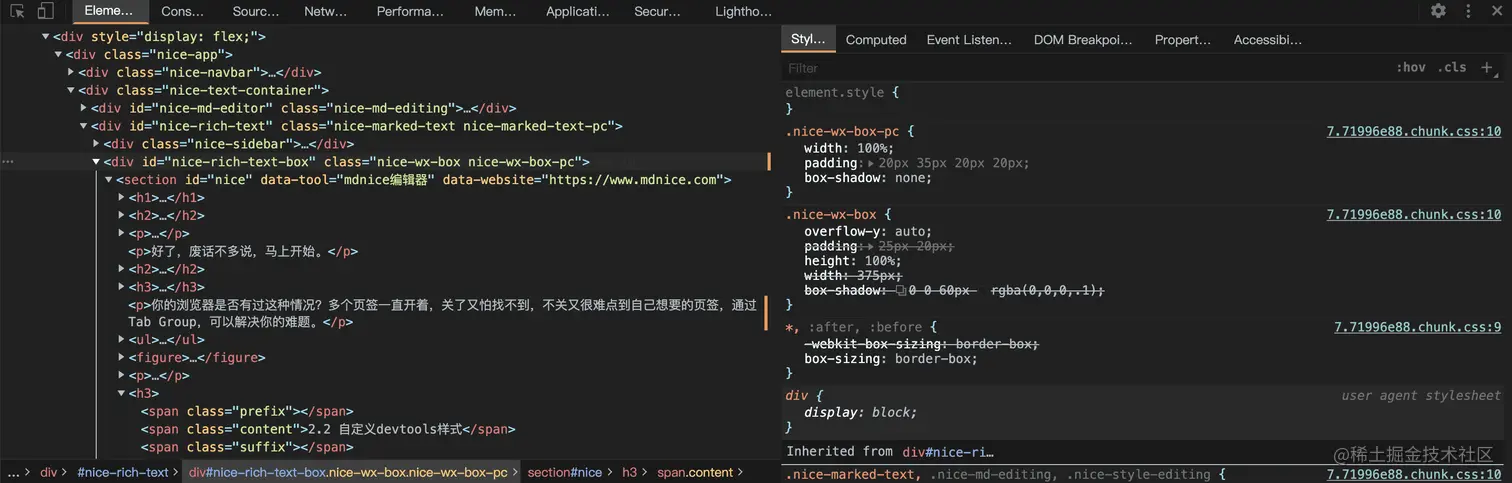1512x483 pixels.
Task: Select breadcrumb #nice-rich-text
Action: click(x=123, y=472)
